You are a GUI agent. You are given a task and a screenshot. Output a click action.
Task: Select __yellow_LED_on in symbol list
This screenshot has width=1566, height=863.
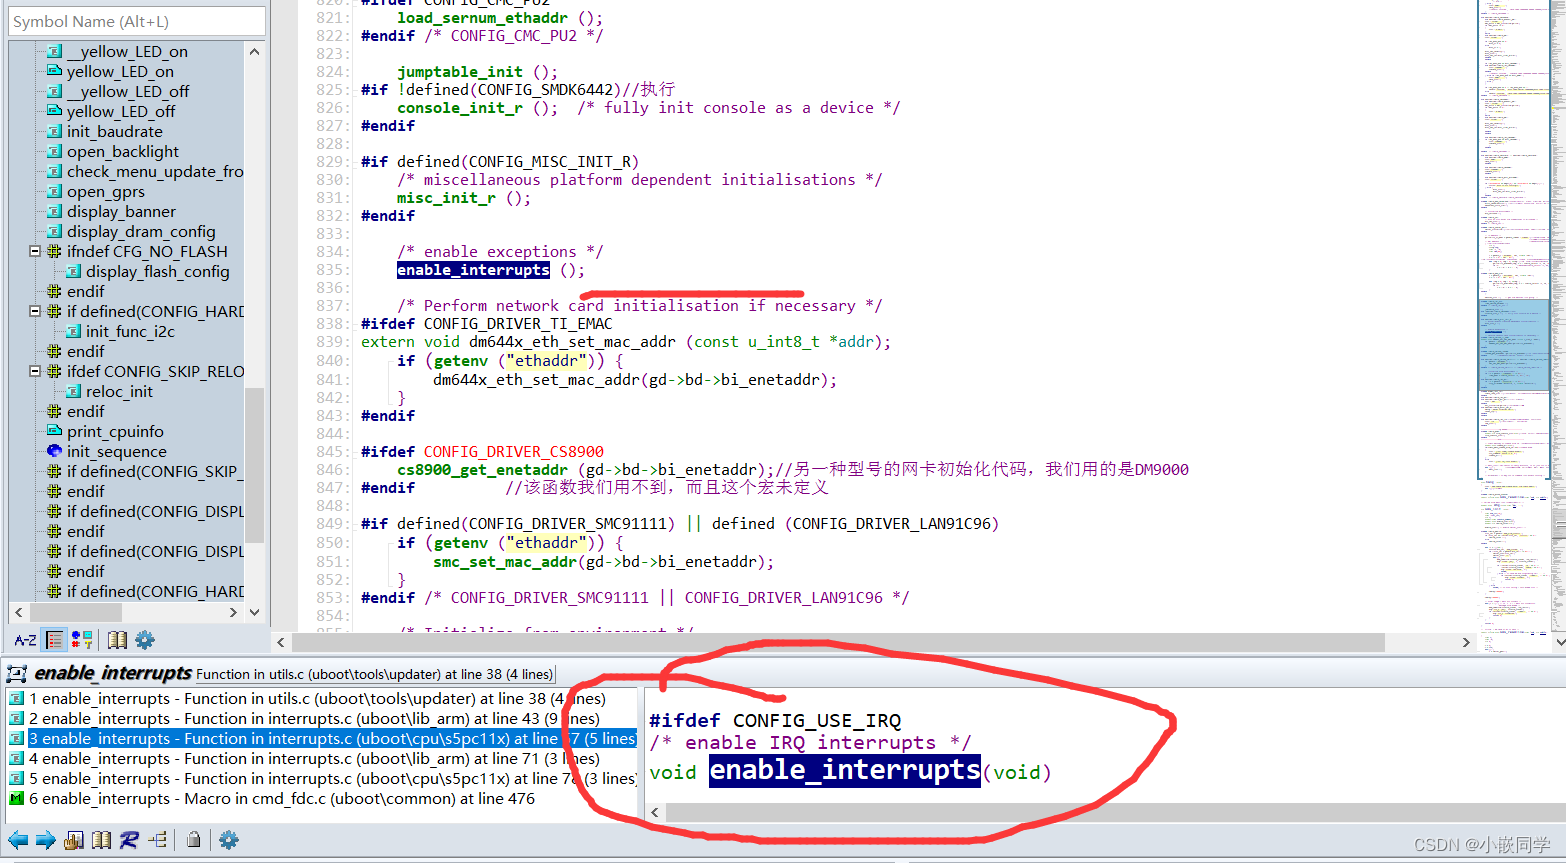tap(127, 52)
